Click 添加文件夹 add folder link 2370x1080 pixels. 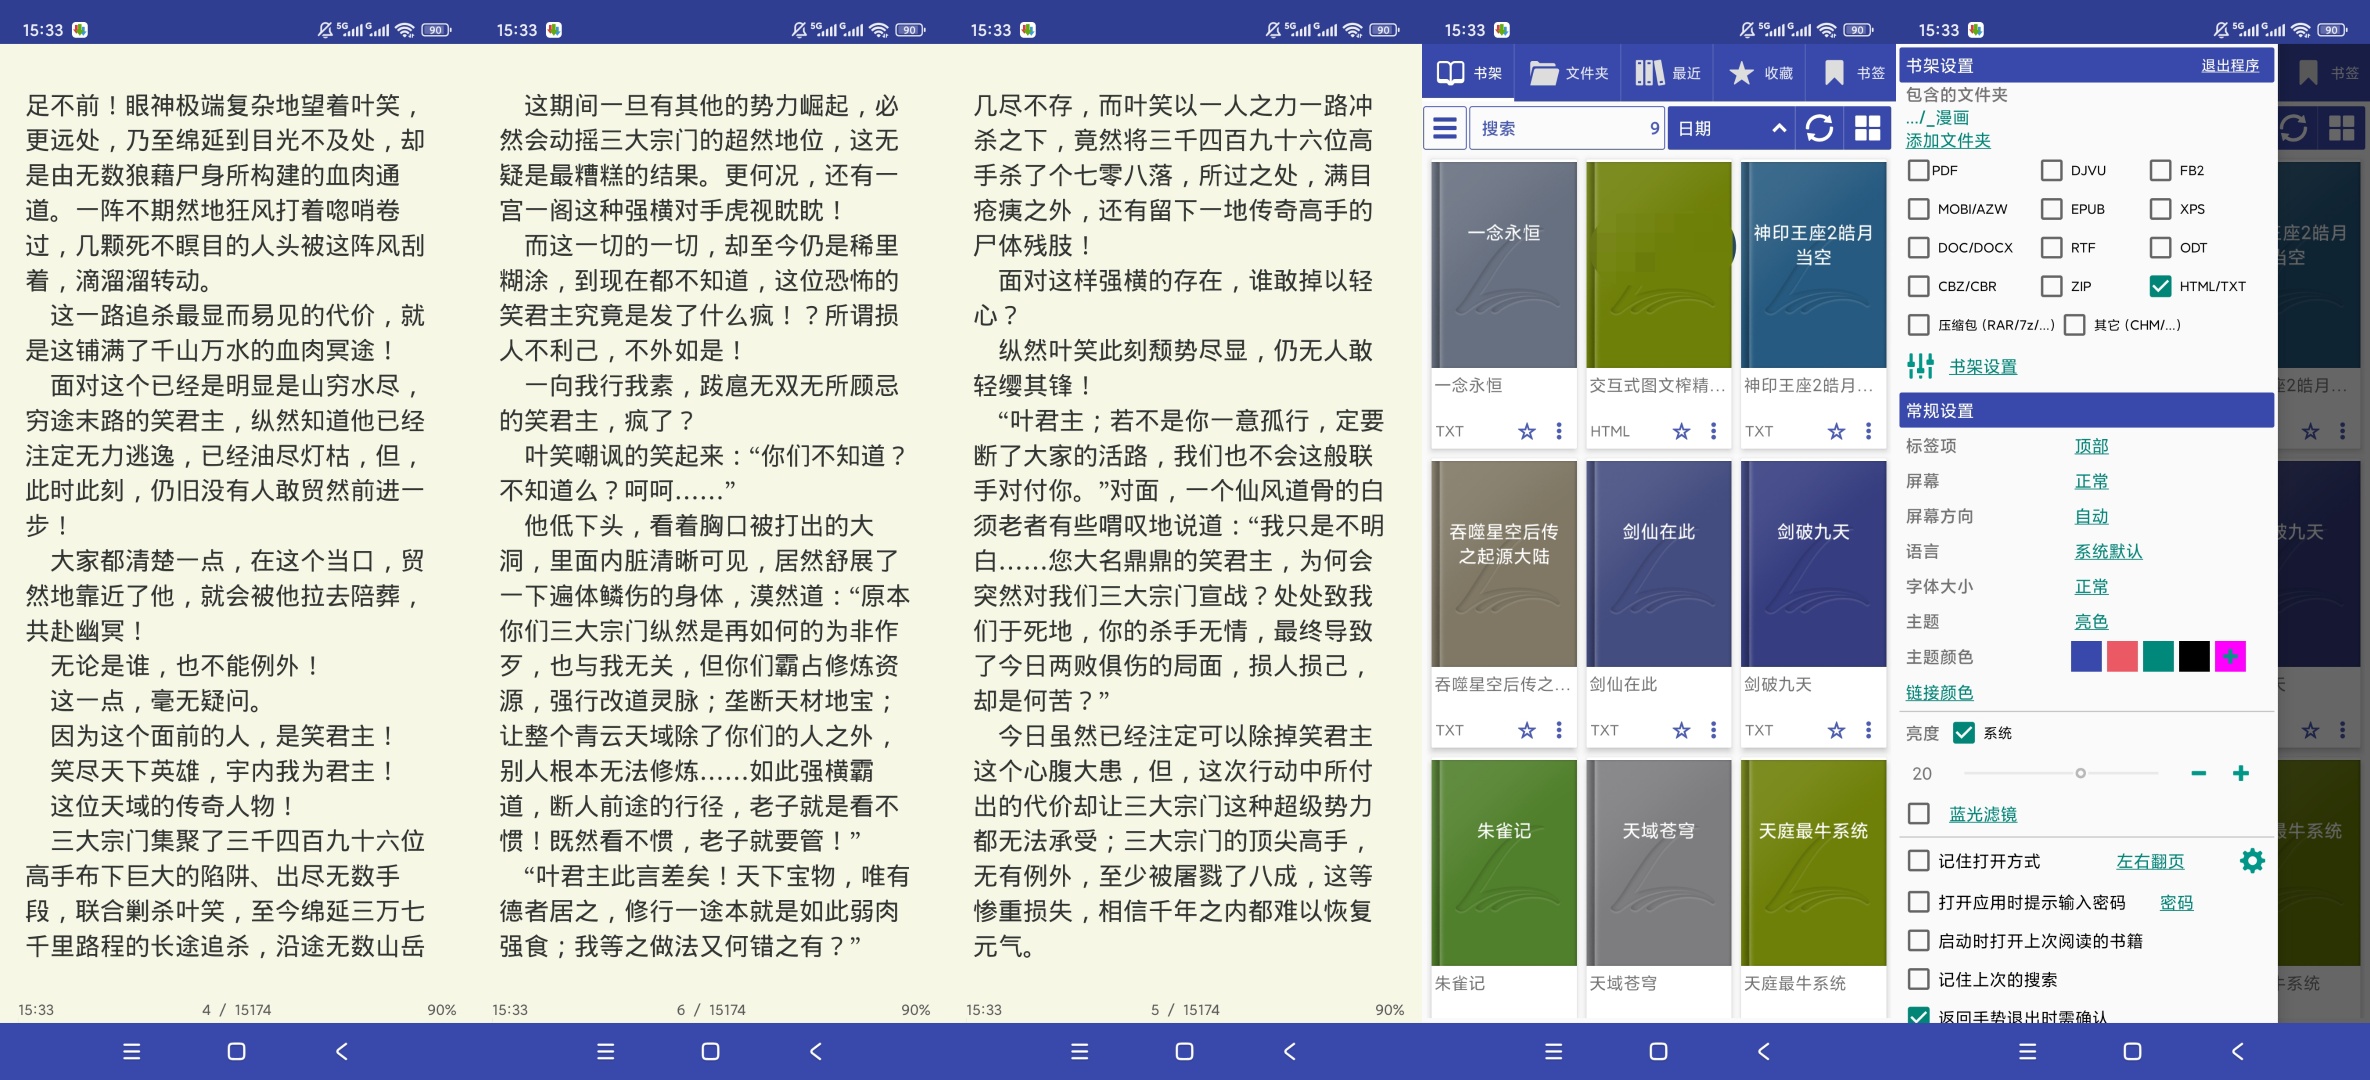tap(1948, 141)
